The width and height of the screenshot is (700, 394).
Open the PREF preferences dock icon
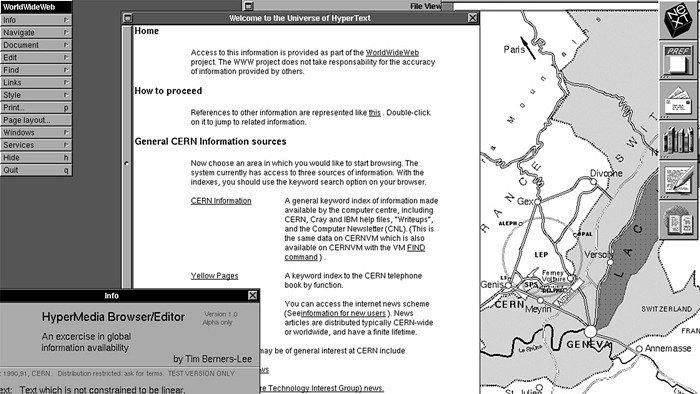[x=679, y=60]
